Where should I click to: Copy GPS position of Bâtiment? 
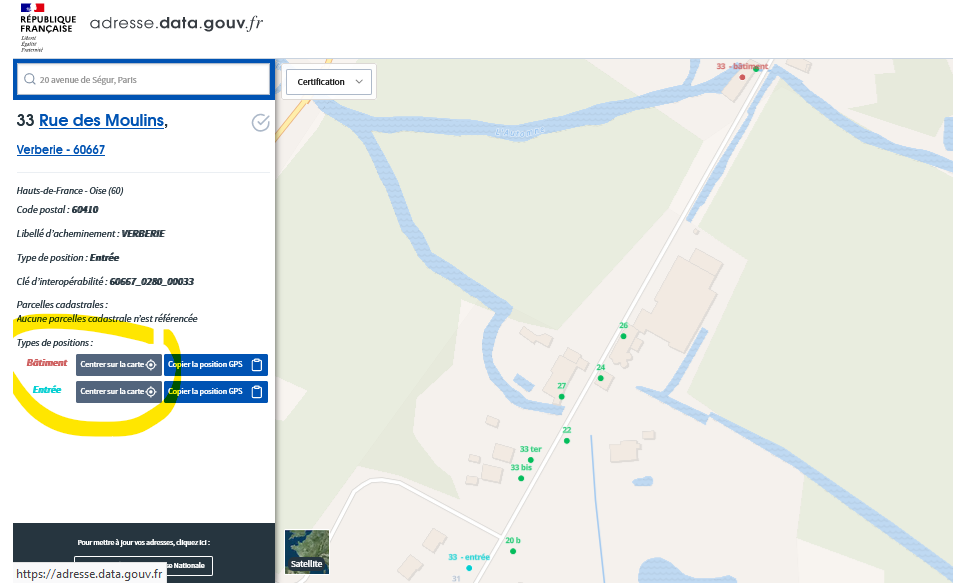pos(216,365)
